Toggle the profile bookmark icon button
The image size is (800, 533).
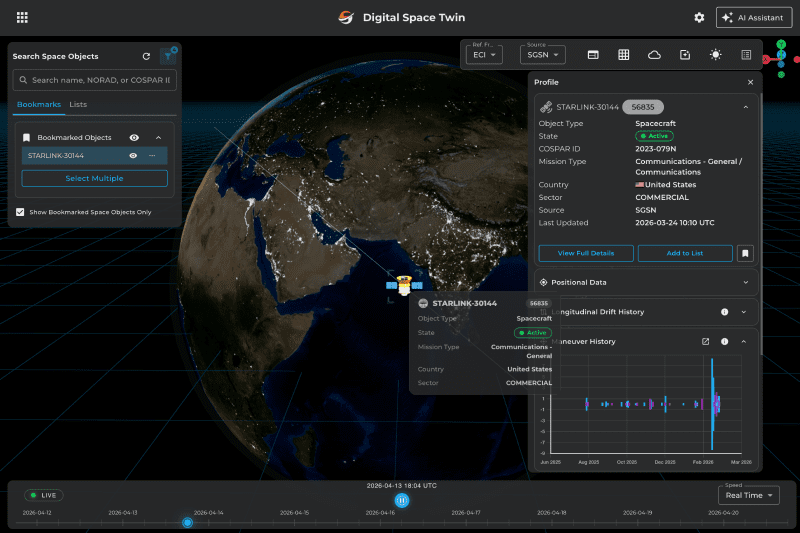coord(745,253)
